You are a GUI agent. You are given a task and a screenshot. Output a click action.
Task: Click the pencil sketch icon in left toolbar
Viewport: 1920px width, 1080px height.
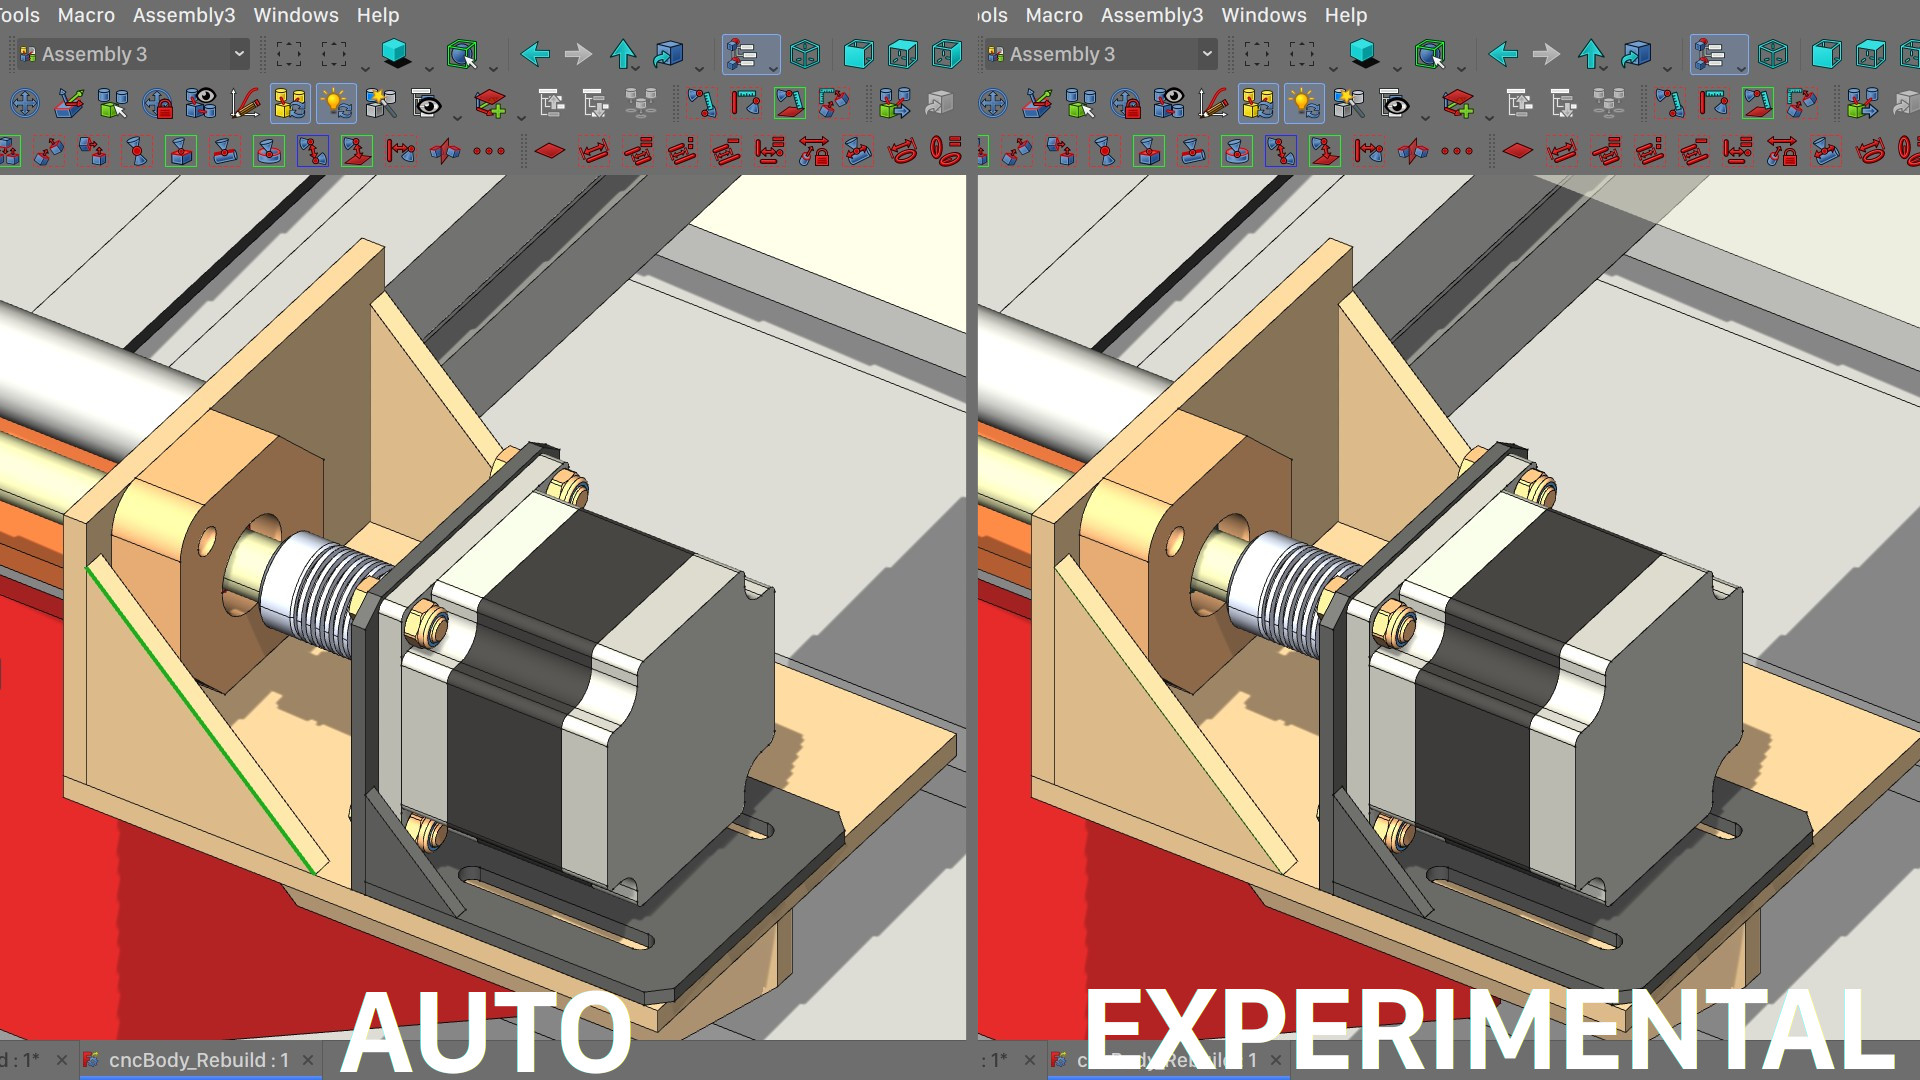245,103
